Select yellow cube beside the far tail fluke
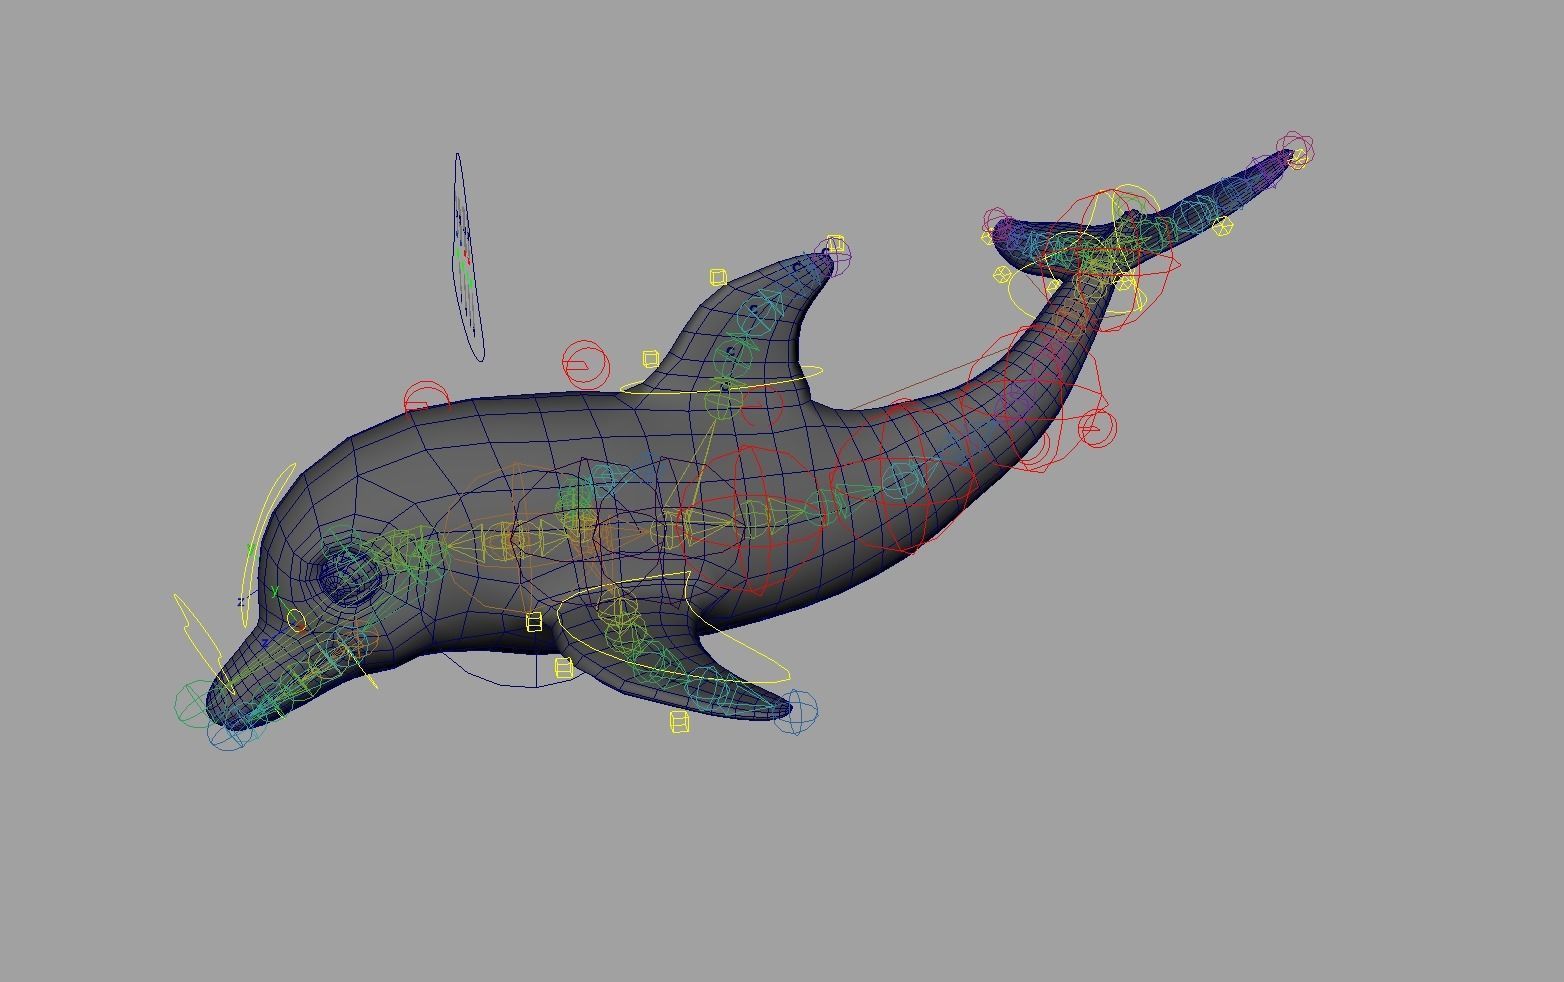This screenshot has width=1564, height=982. [1222, 227]
